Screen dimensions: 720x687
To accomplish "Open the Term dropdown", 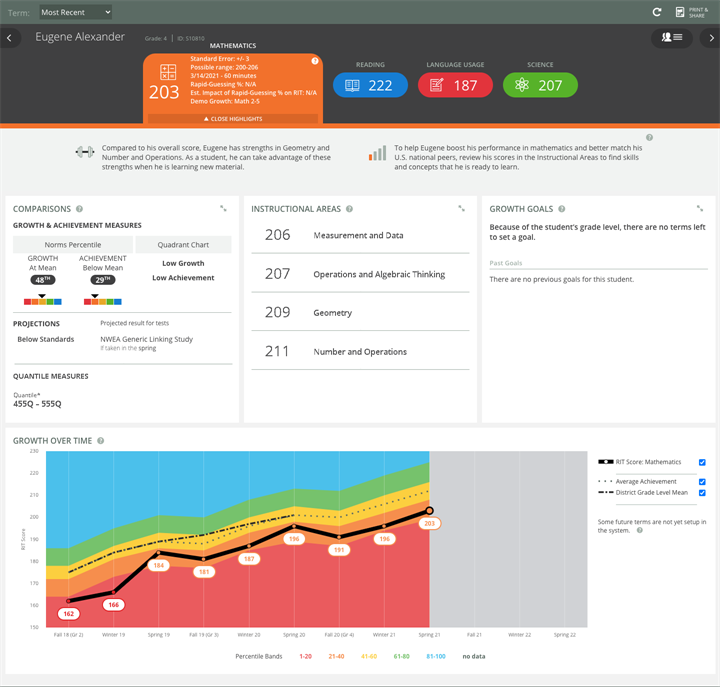I will [76, 12].
